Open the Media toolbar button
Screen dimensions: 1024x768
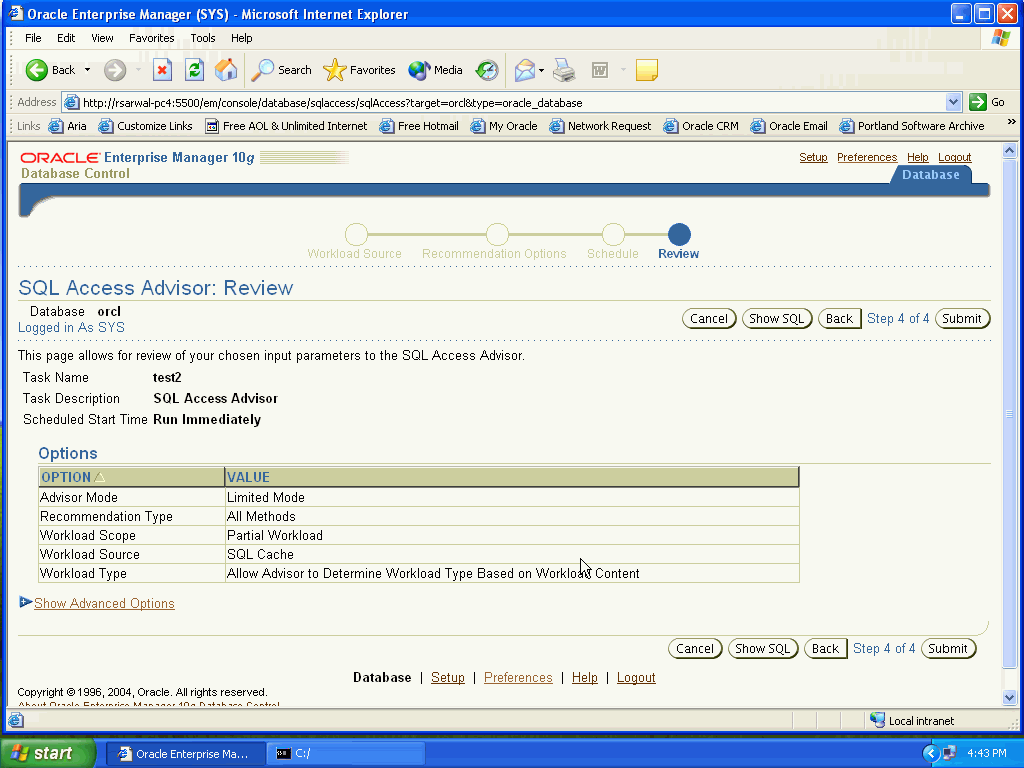436,70
